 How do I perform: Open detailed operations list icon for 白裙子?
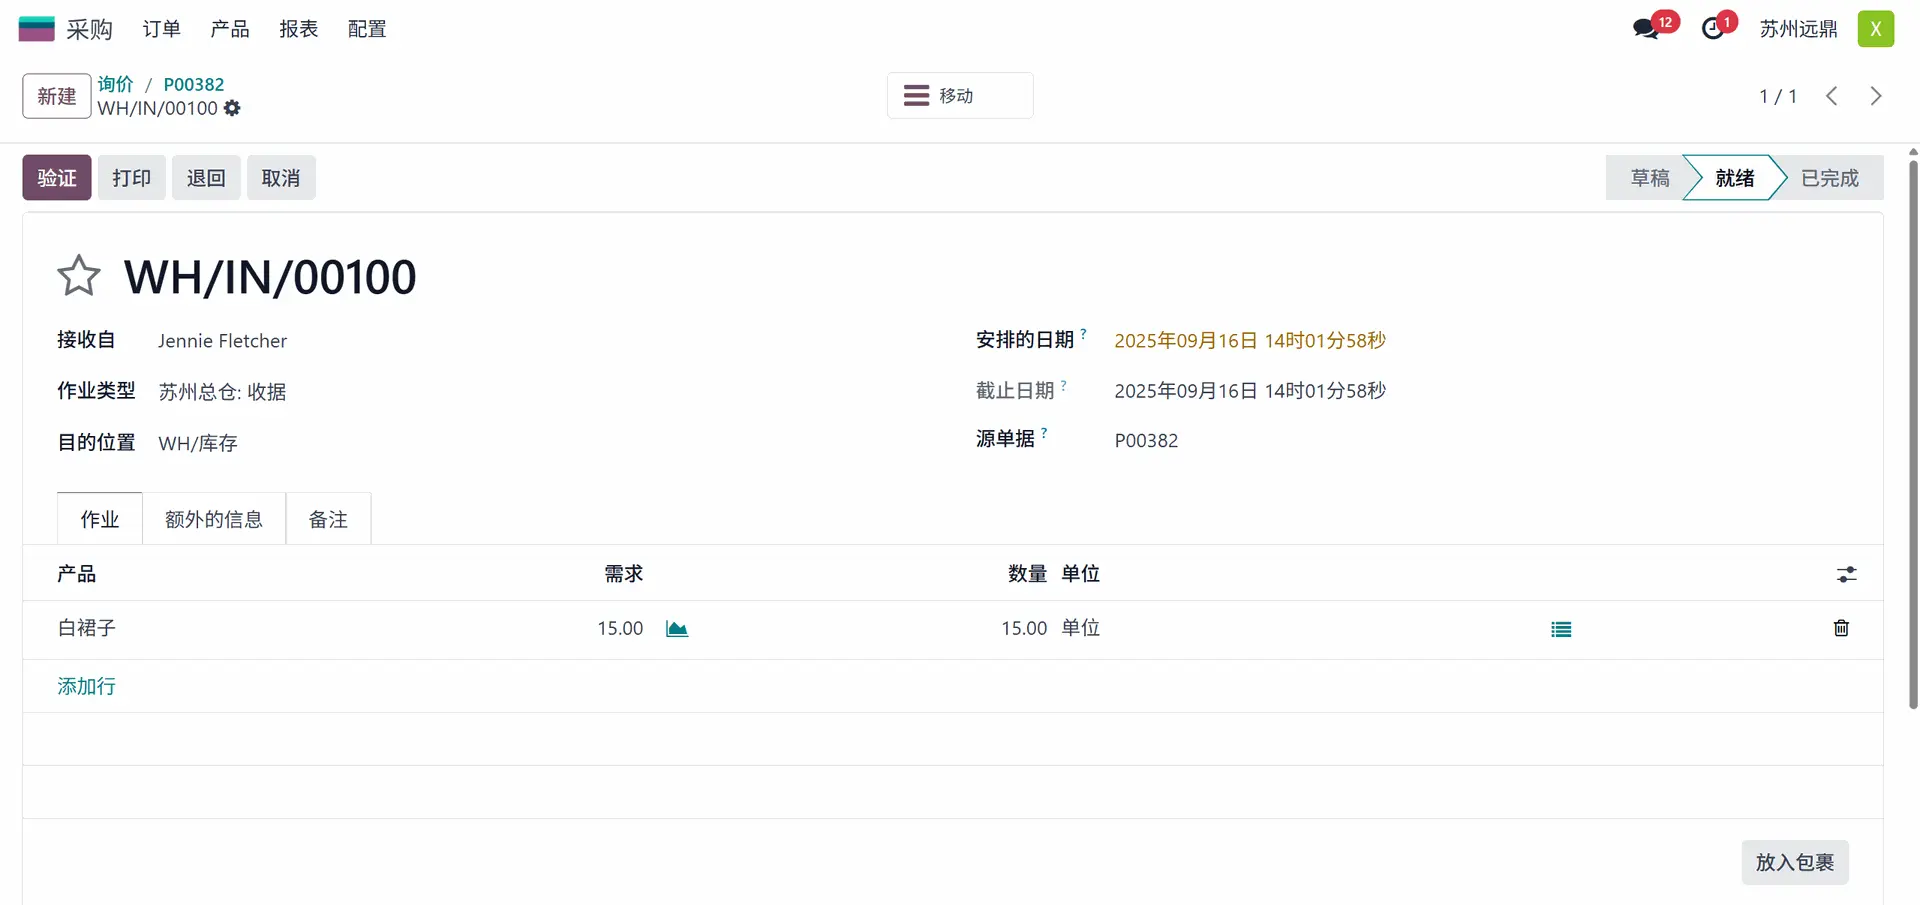(x=1560, y=629)
